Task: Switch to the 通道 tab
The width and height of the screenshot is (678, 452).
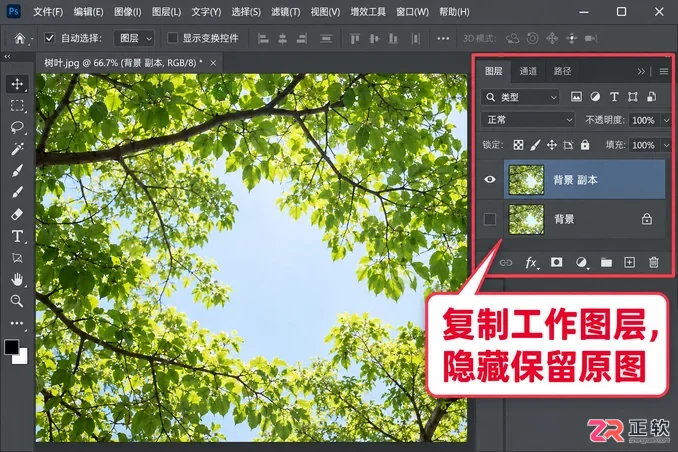Action: tap(528, 71)
